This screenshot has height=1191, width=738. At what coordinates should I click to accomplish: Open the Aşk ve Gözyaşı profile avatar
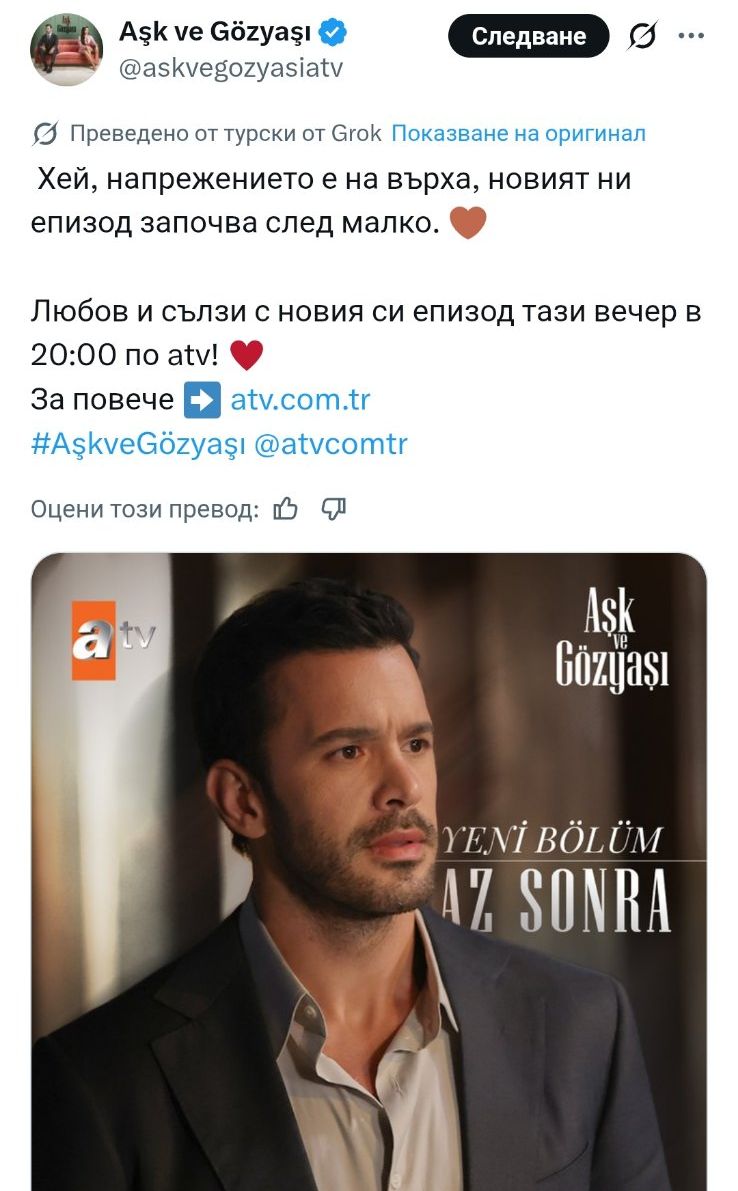tap(66, 49)
